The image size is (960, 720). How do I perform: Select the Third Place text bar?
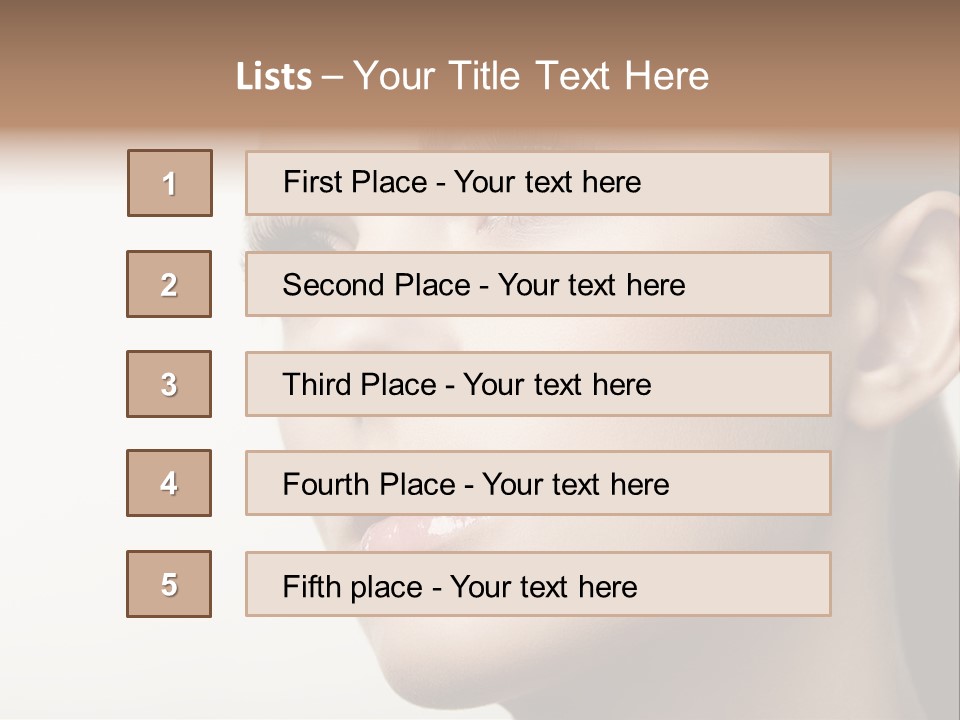tap(538, 384)
